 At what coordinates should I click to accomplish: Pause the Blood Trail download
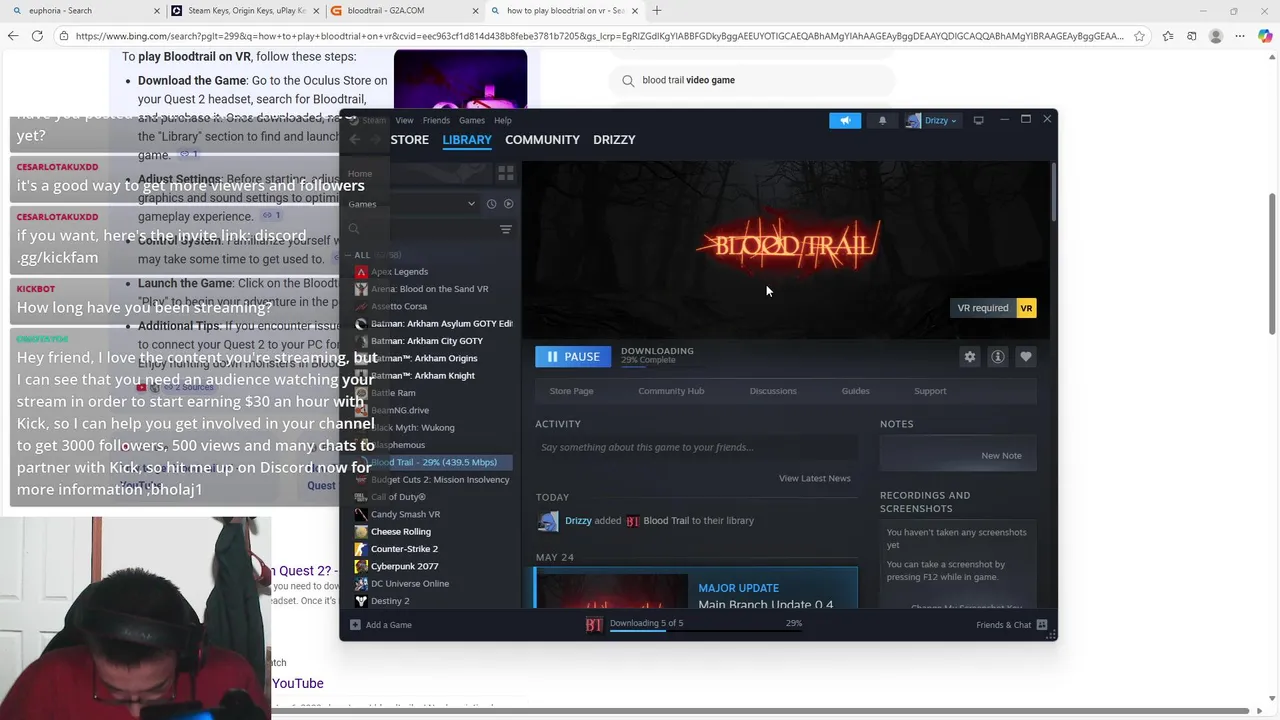573,356
